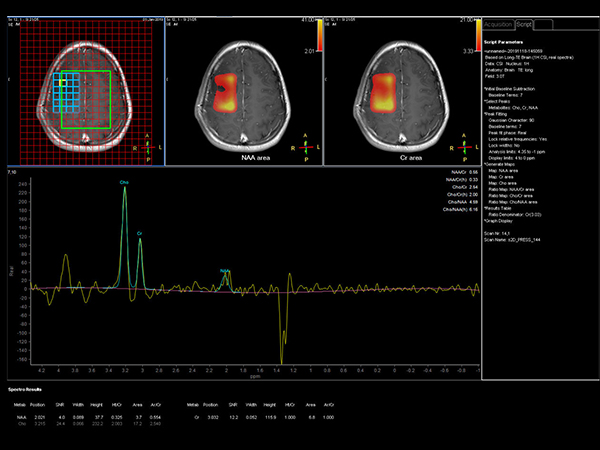600x450 pixels.
Task: Click the 'ppm' axis label under the spectrum
Action: pyautogui.click(x=255, y=377)
